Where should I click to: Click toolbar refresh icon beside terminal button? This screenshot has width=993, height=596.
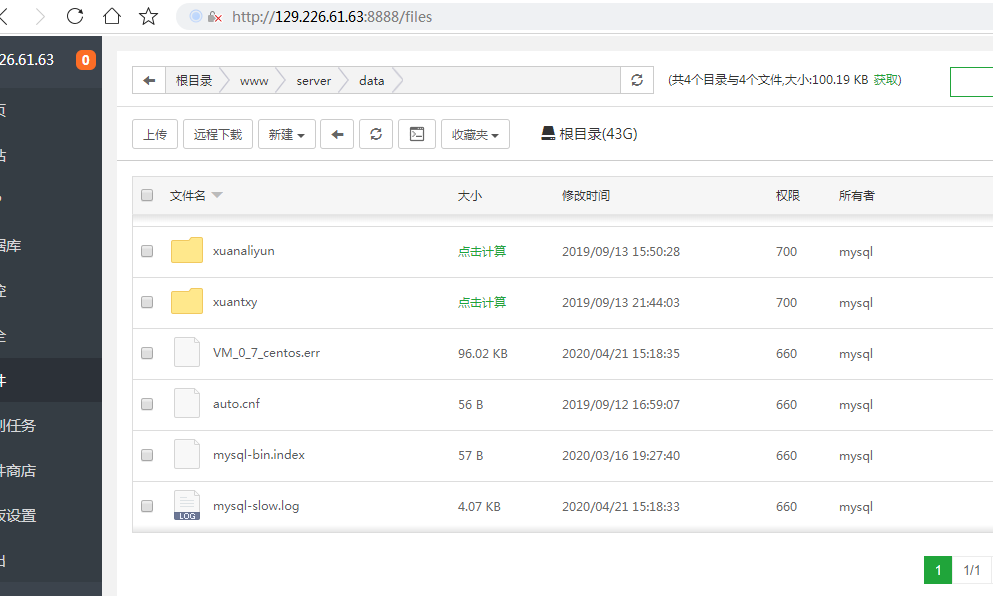375,134
